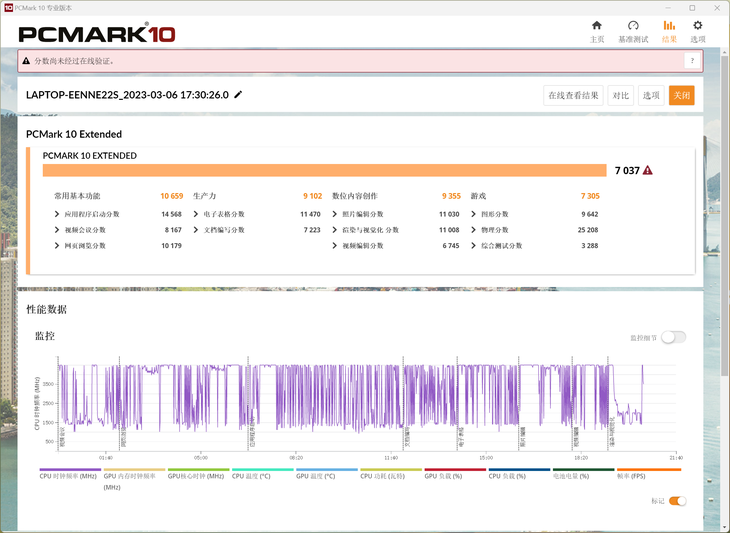Click the PCMARK 10 logo
Screen dimensions: 730x533
pyautogui.click(x=97, y=34)
